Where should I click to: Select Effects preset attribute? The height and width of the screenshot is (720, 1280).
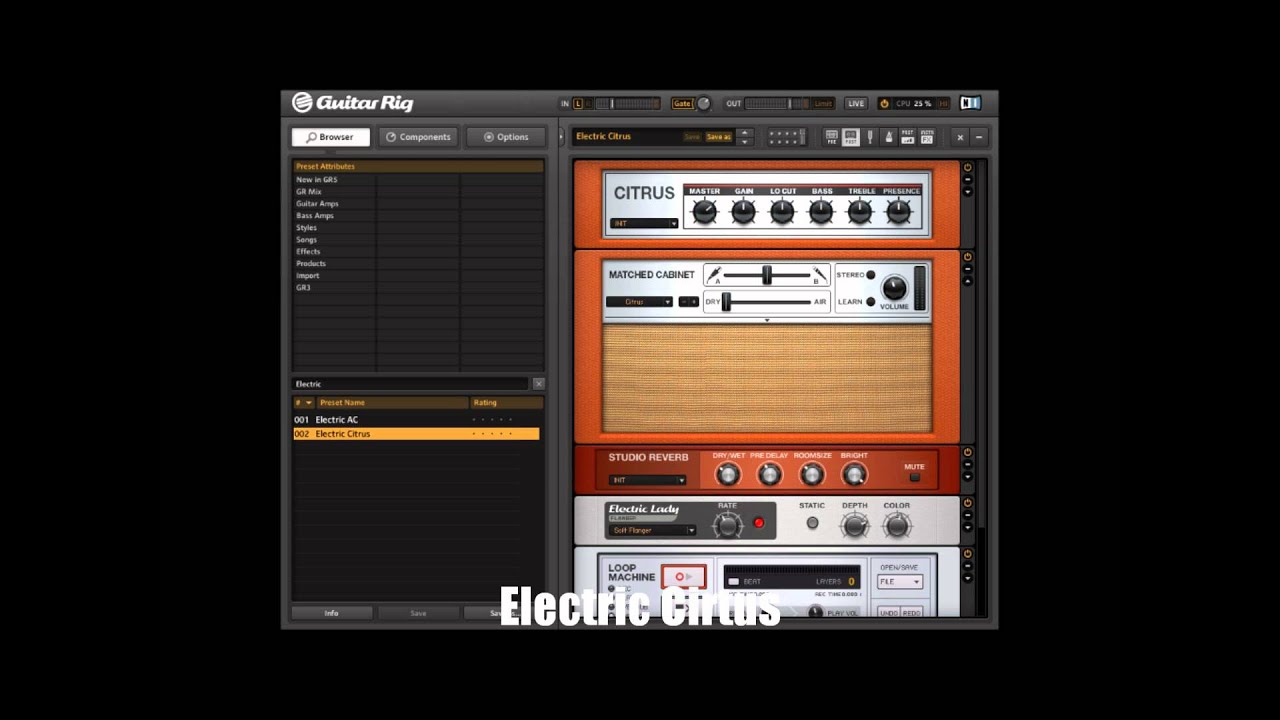tap(308, 252)
